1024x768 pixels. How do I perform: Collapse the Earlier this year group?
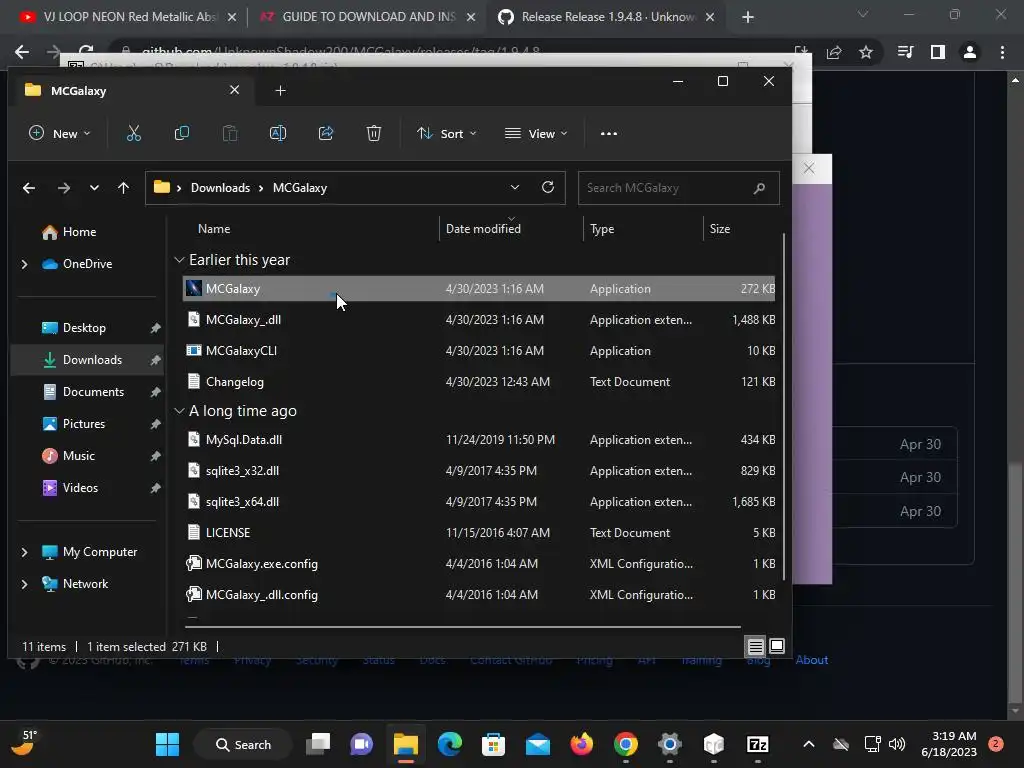tap(179, 260)
